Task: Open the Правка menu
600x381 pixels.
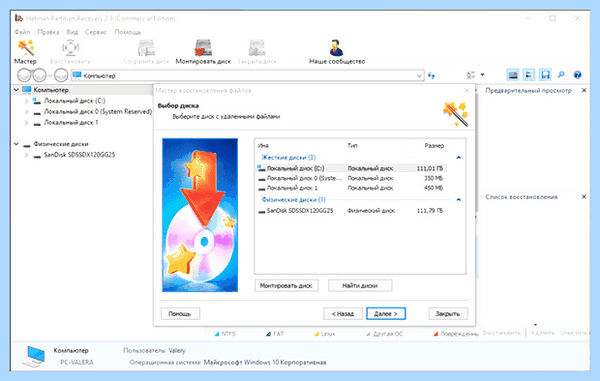Action: tap(48, 32)
